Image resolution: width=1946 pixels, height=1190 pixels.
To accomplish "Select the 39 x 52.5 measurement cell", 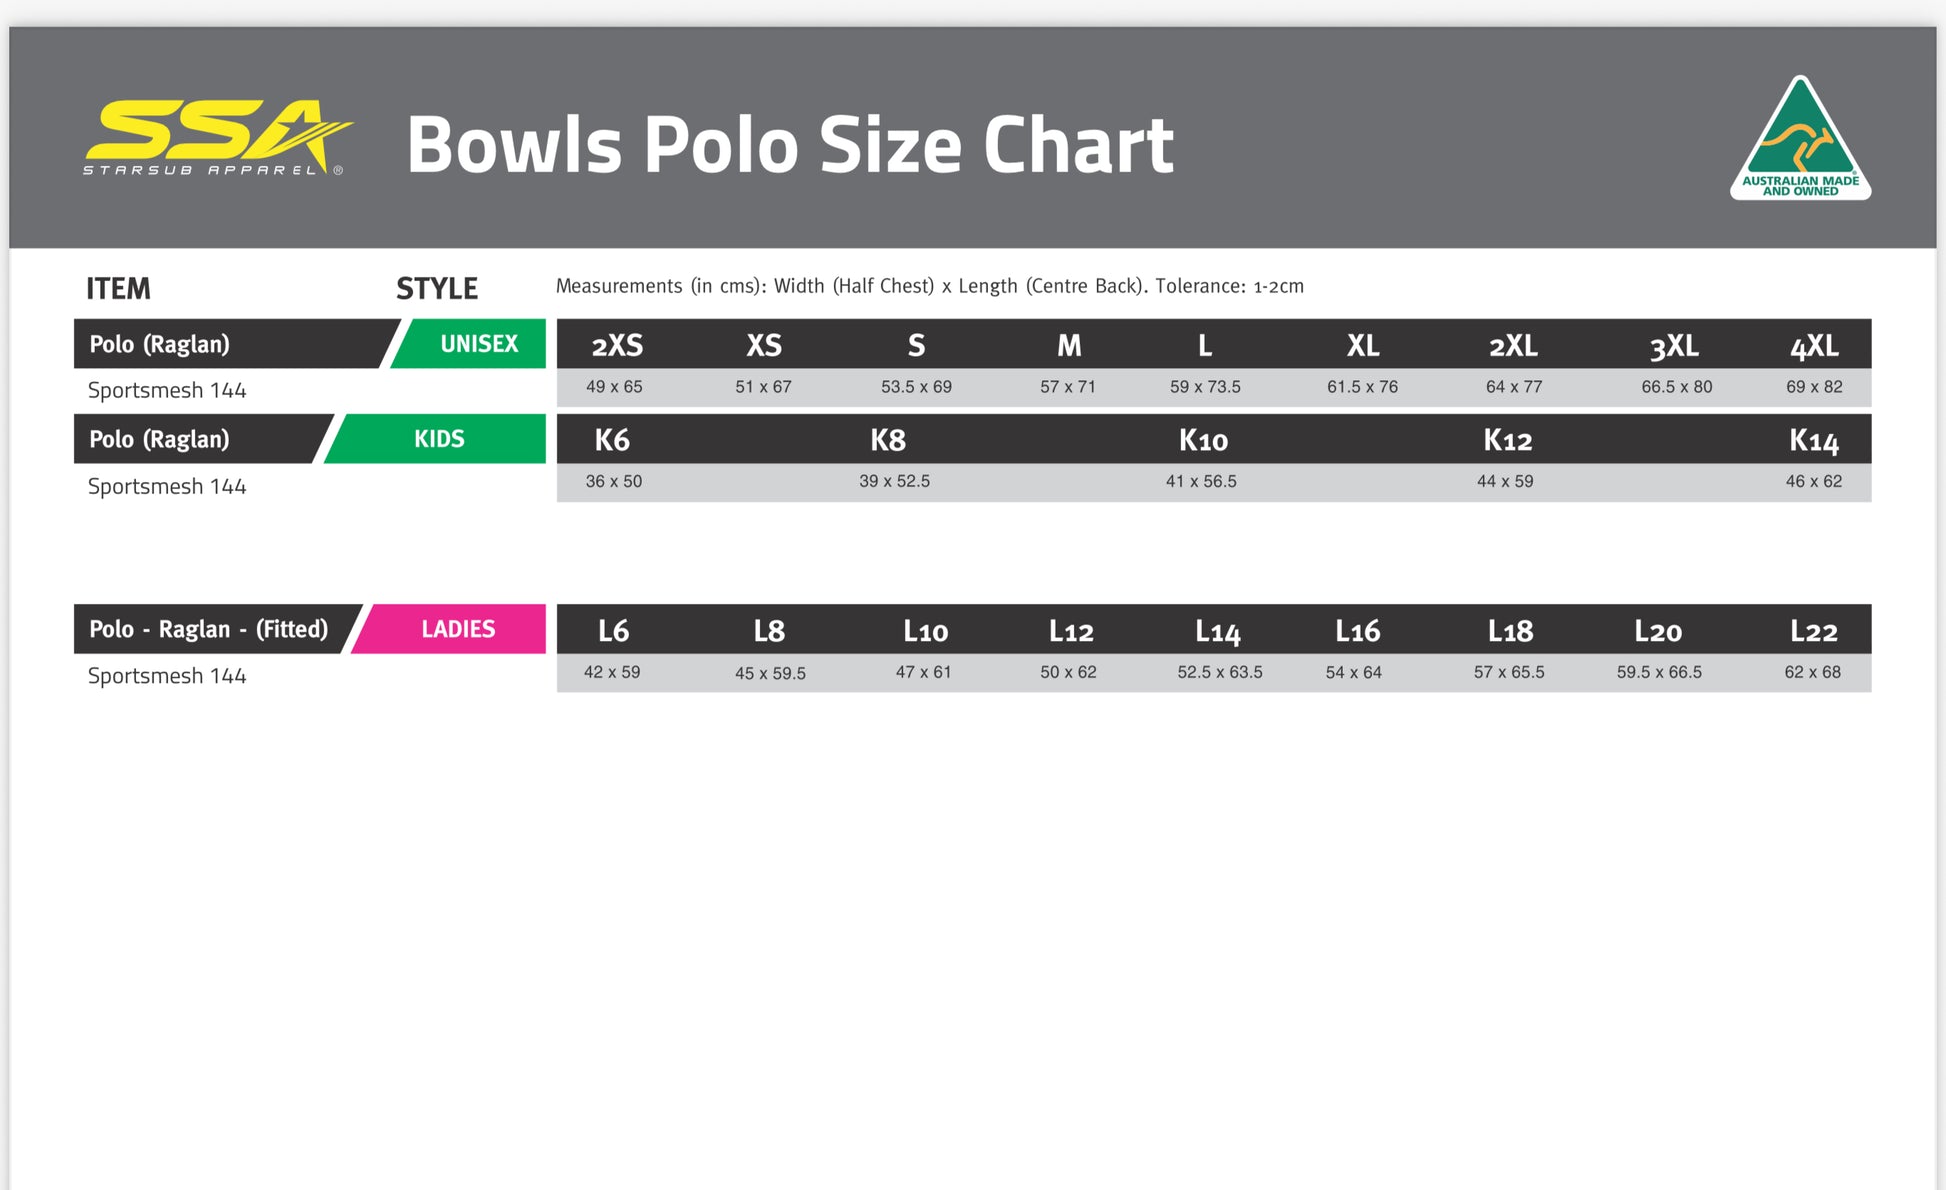I will coord(895,481).
